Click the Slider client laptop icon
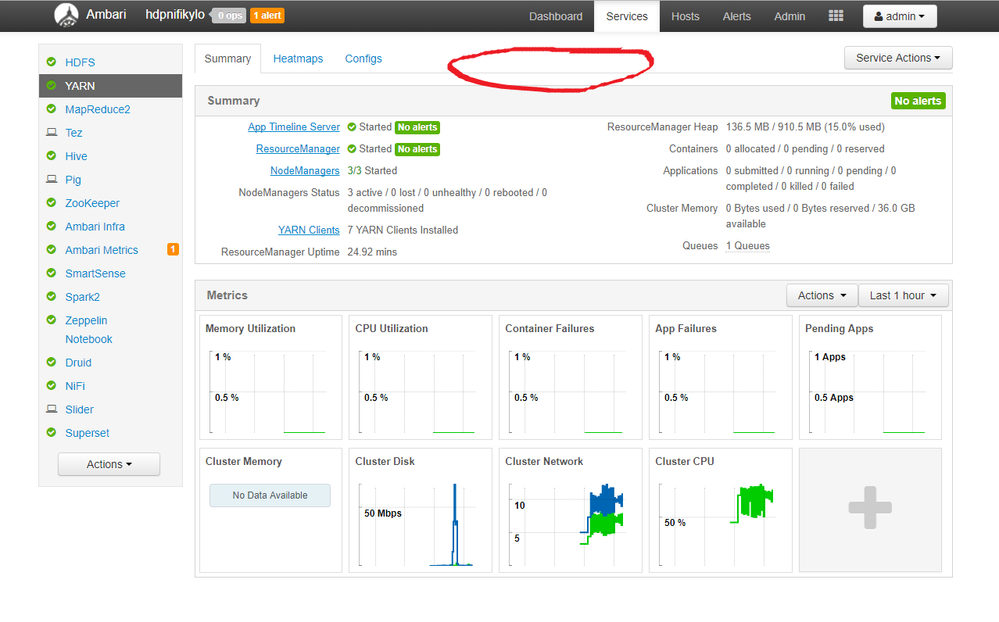This screenshot has width=999, height=622. coord(52,409)
